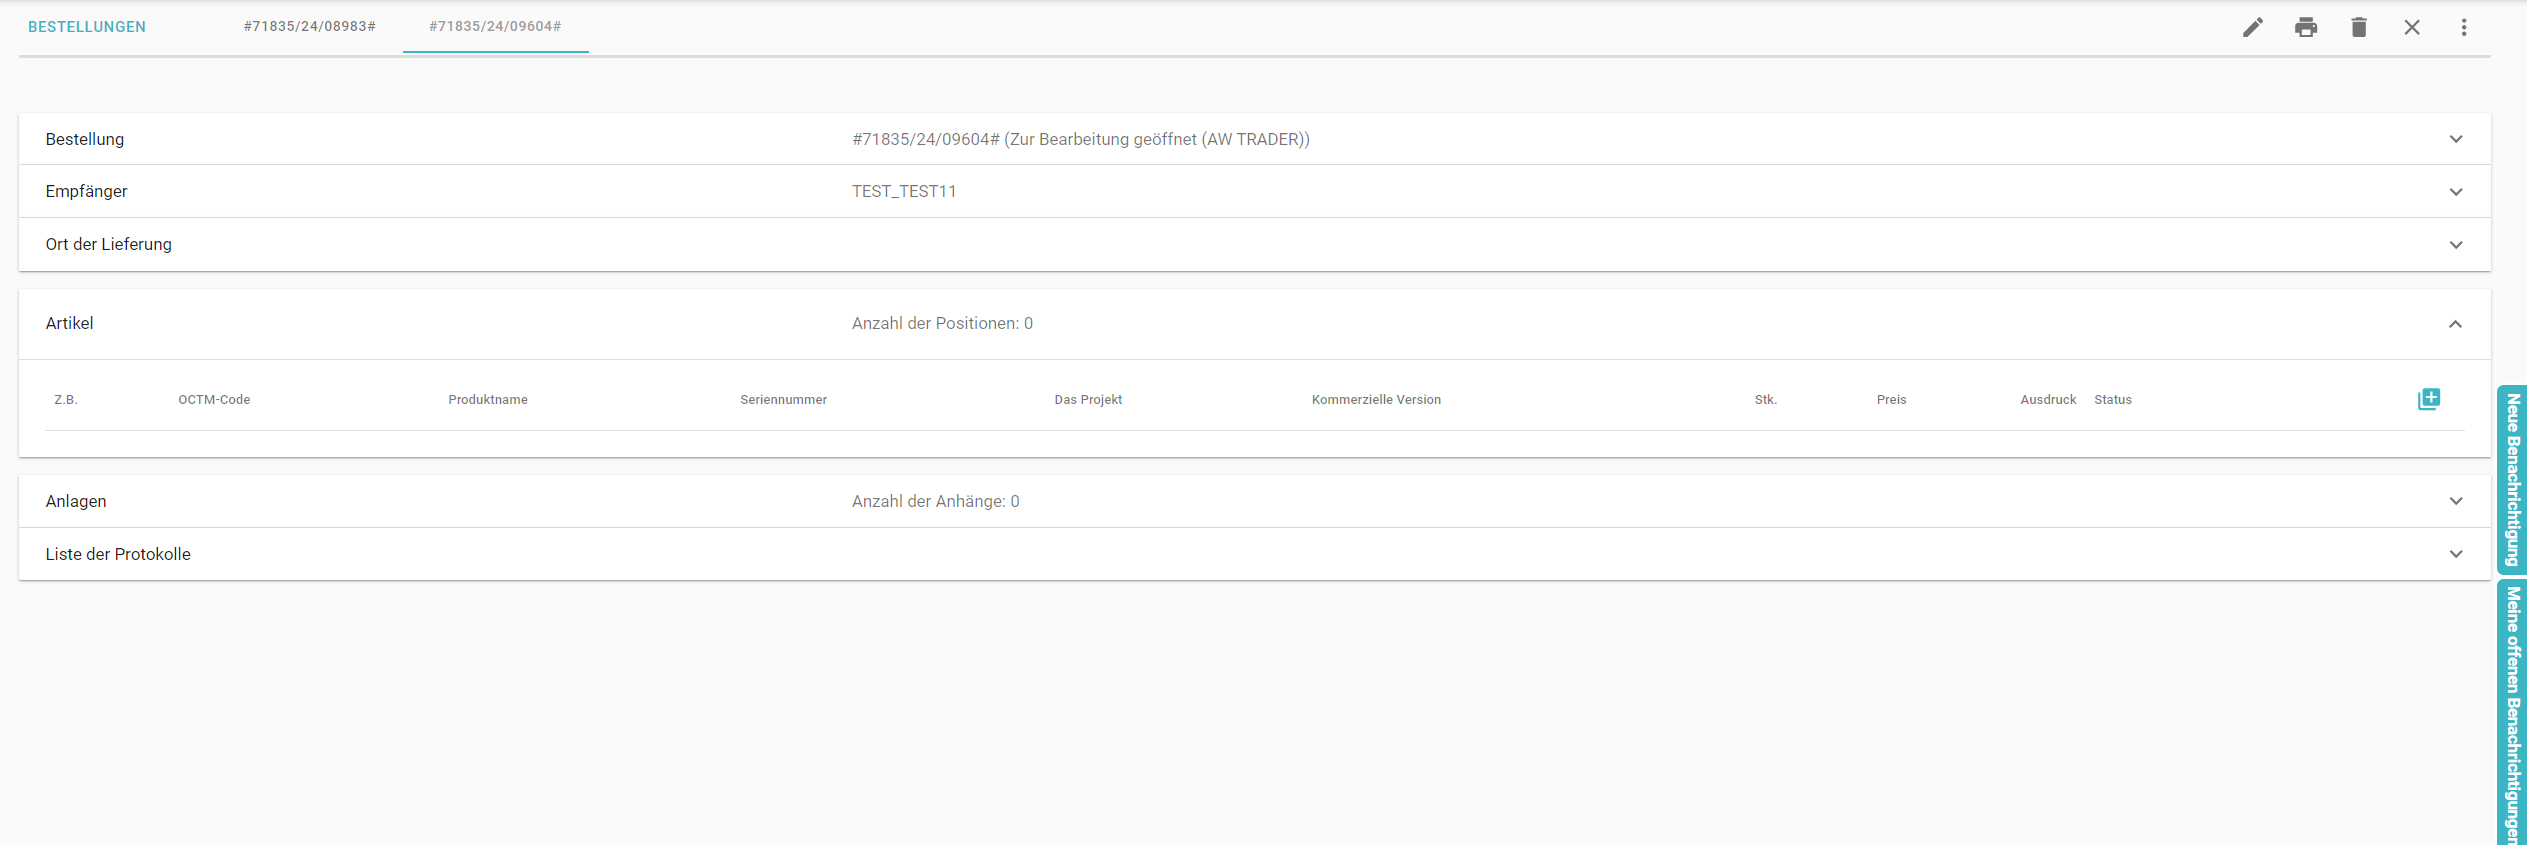Expand the Empfänger section chevron

pos(2455,192)
